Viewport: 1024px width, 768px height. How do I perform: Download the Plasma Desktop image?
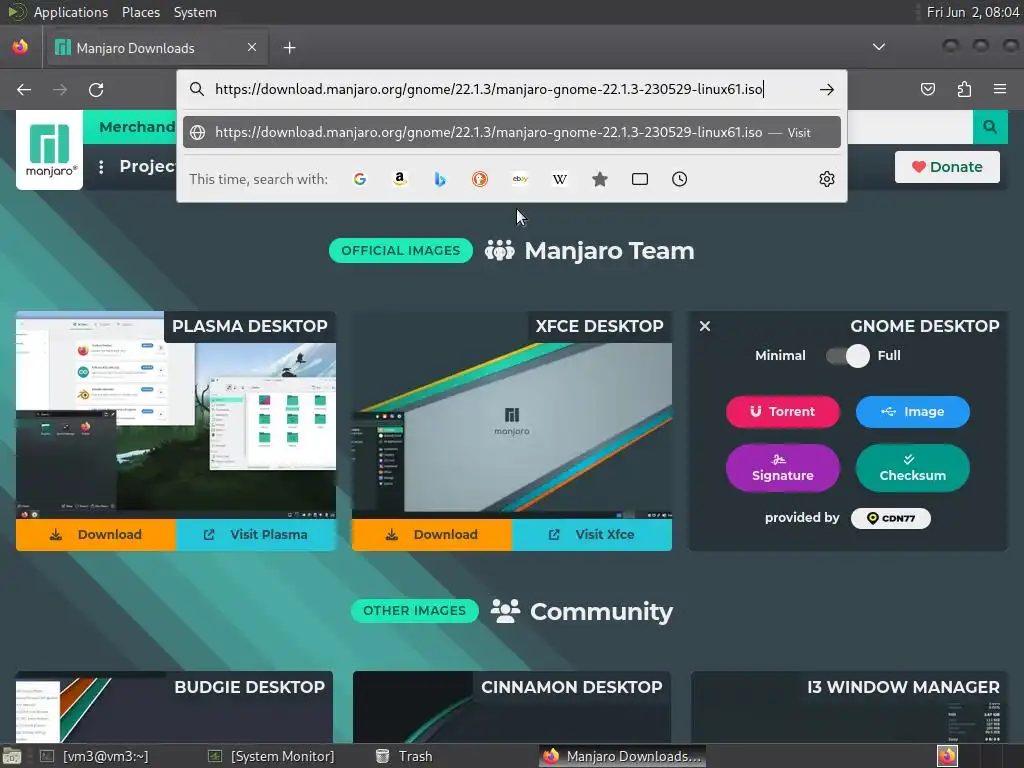[x=96, y=535]
